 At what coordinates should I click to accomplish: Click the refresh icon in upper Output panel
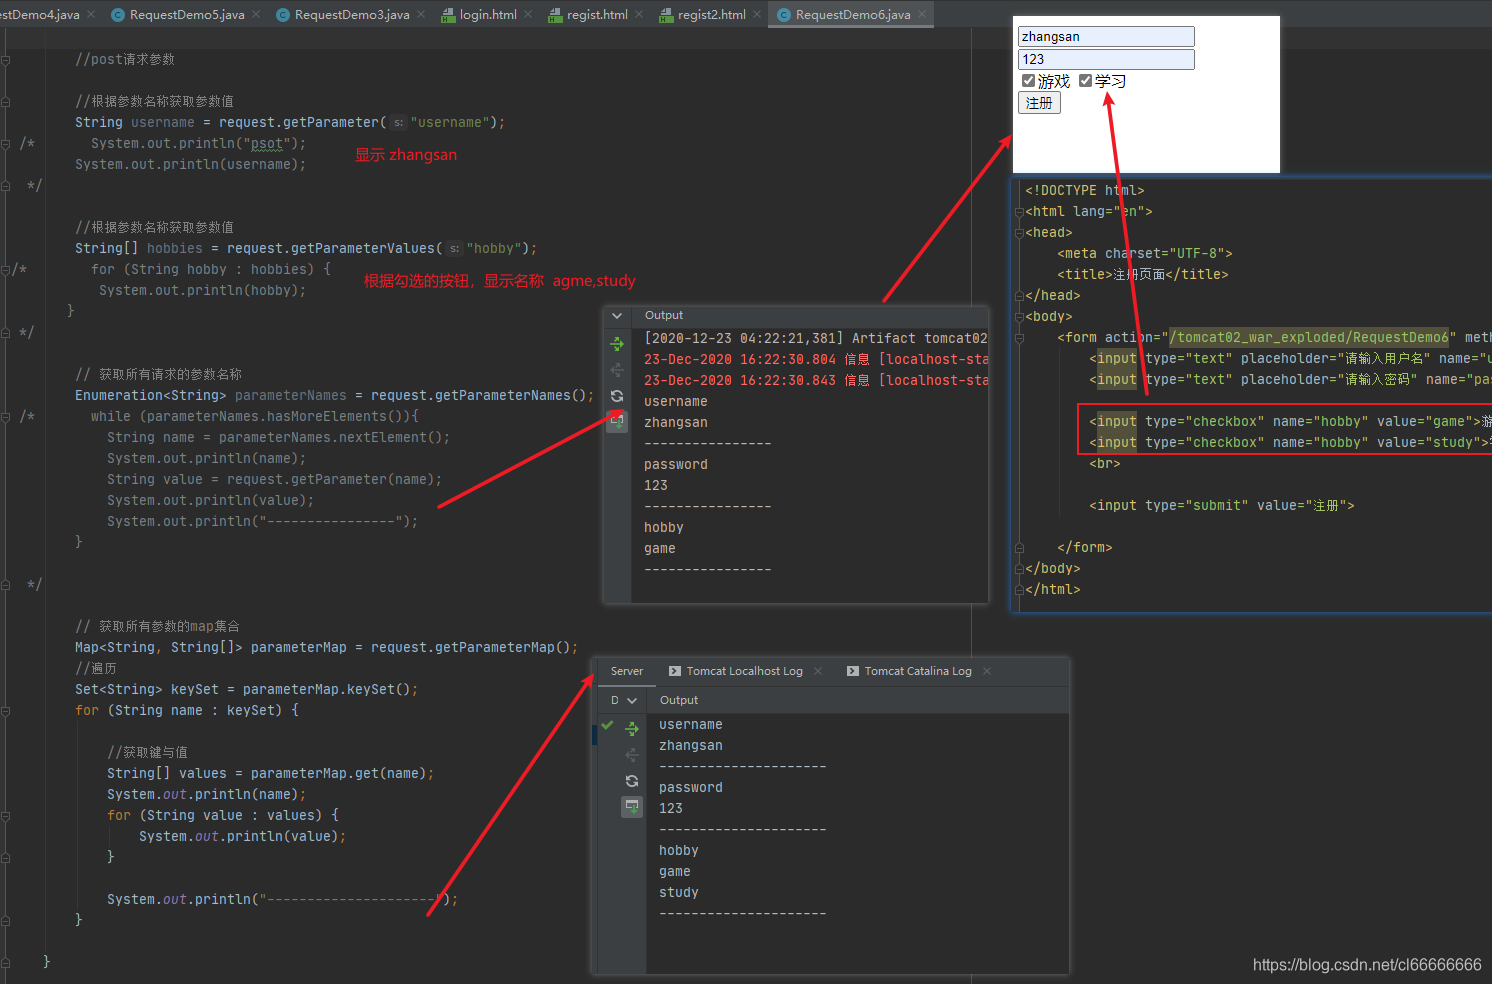(617, 396)
